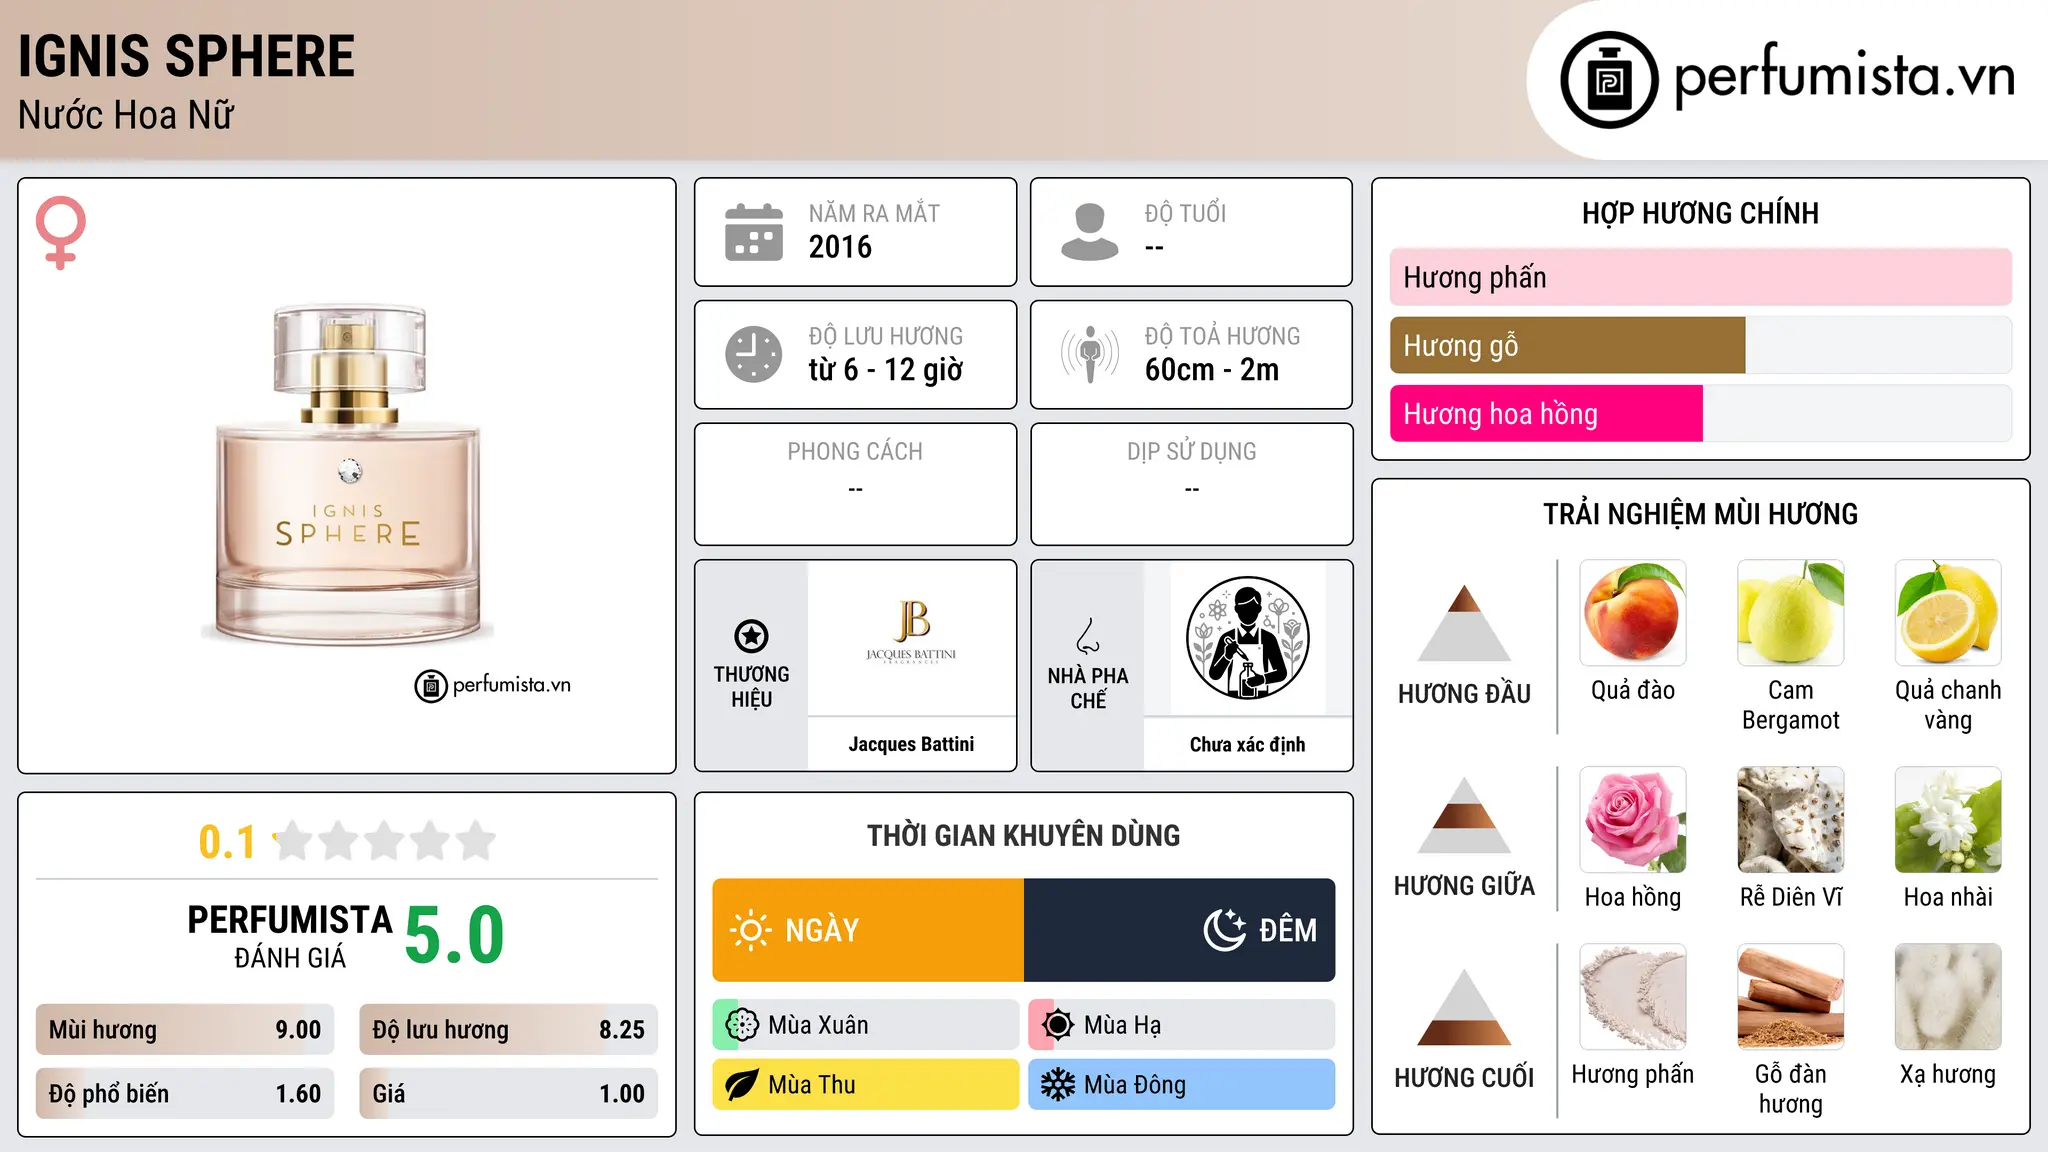Viewport: 2048px width, 1152px height.
Task: Open the Hoa hồng rose note image
Action: tap(1633, 820)
